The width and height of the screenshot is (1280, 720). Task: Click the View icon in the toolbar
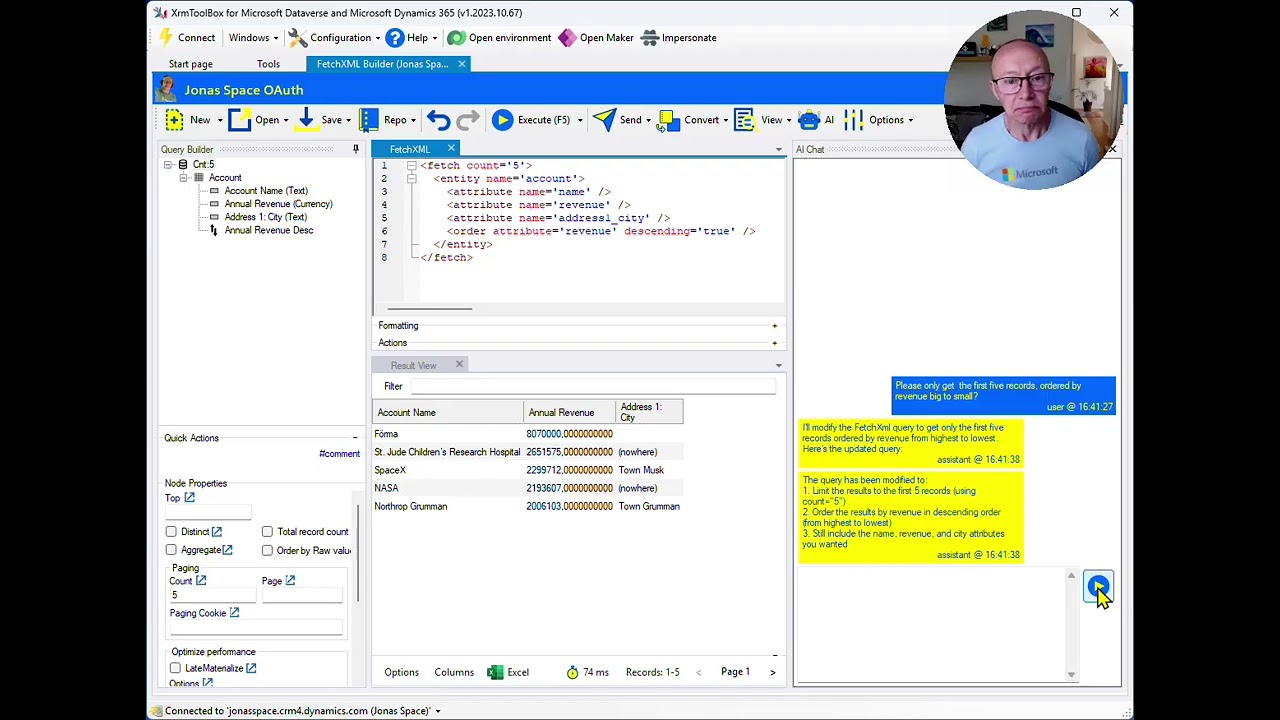pos(744,120)
